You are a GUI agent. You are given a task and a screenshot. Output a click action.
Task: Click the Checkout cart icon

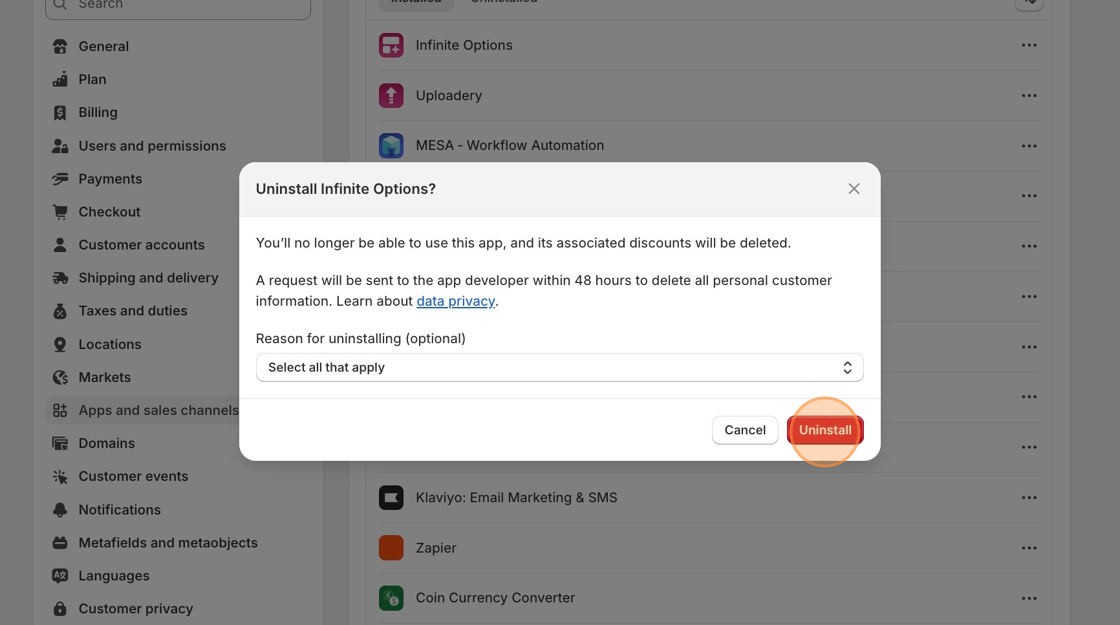point(60,212)
